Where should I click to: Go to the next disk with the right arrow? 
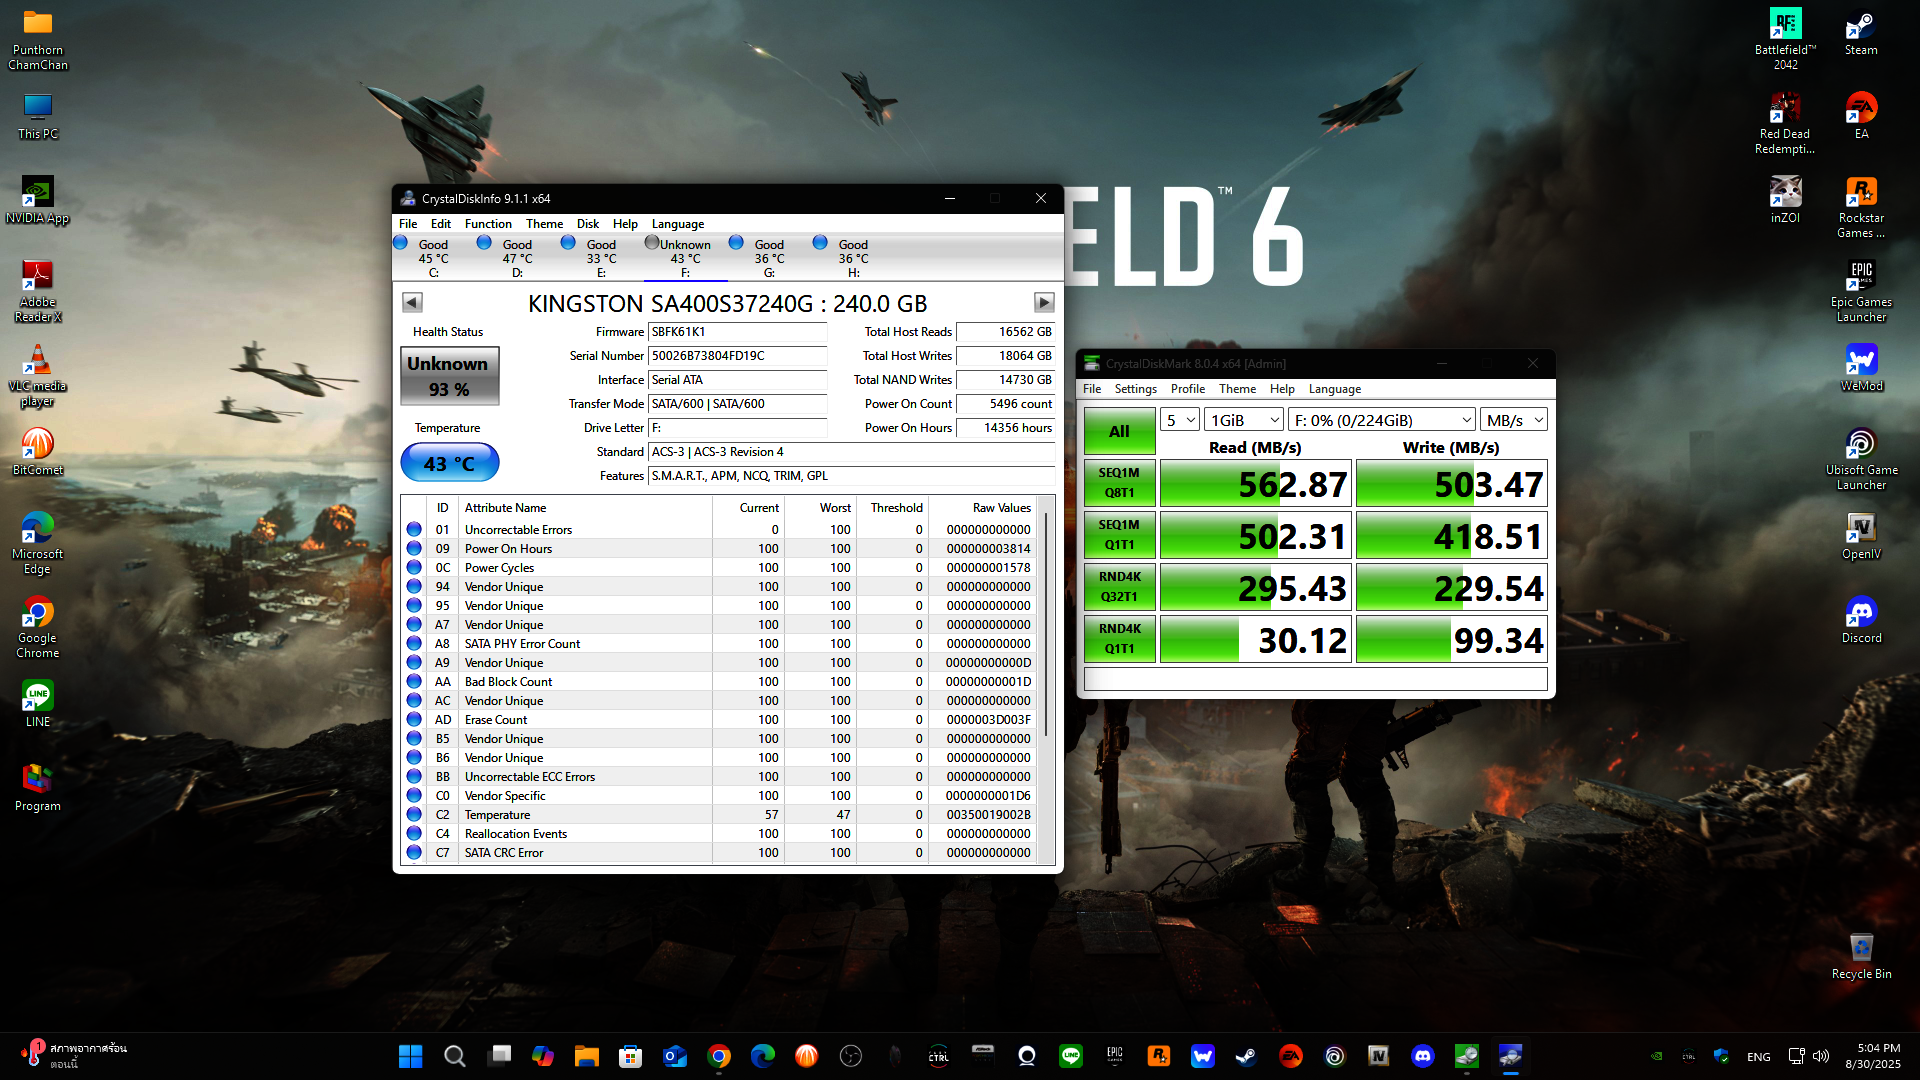[x=1043, y=302]
